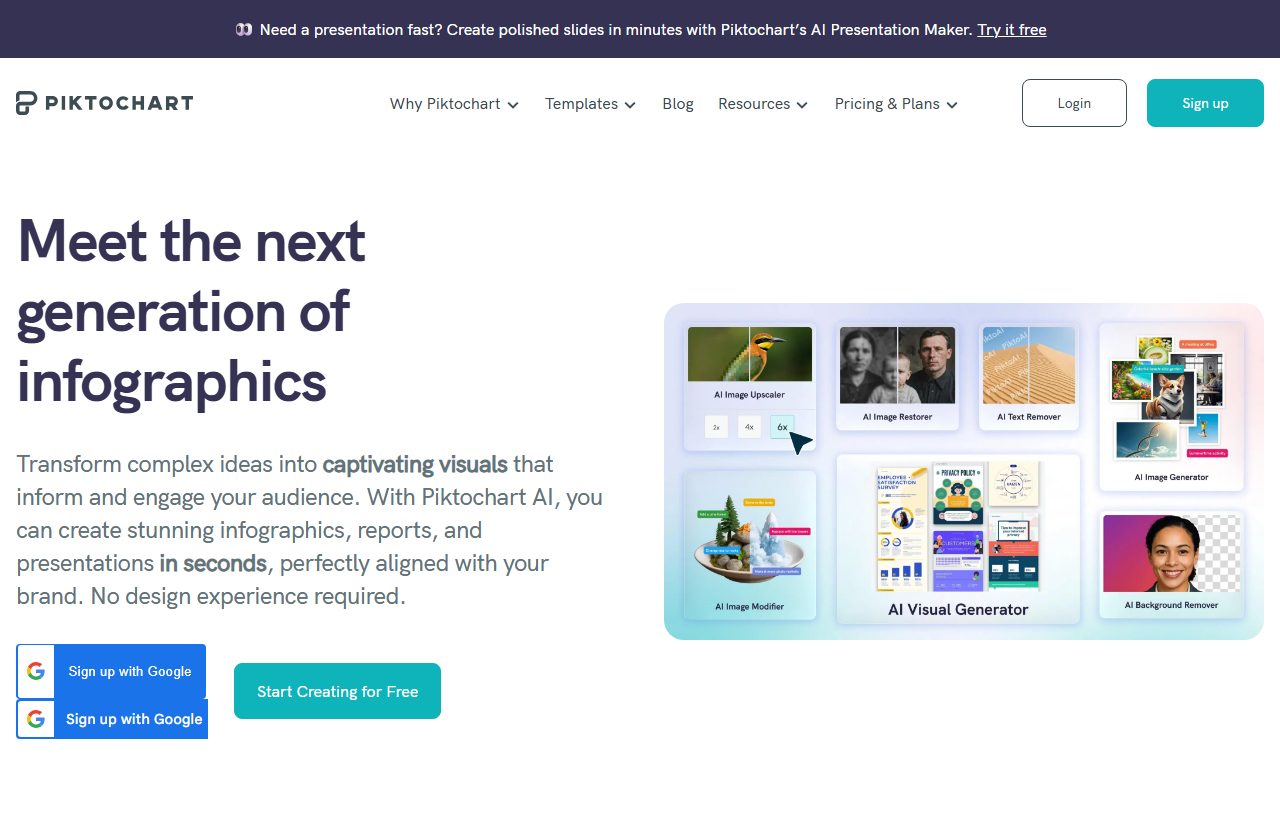Open the Resources dropdown menu
This screenshot has width=1280, height=820.
click(x=763, y=104)
